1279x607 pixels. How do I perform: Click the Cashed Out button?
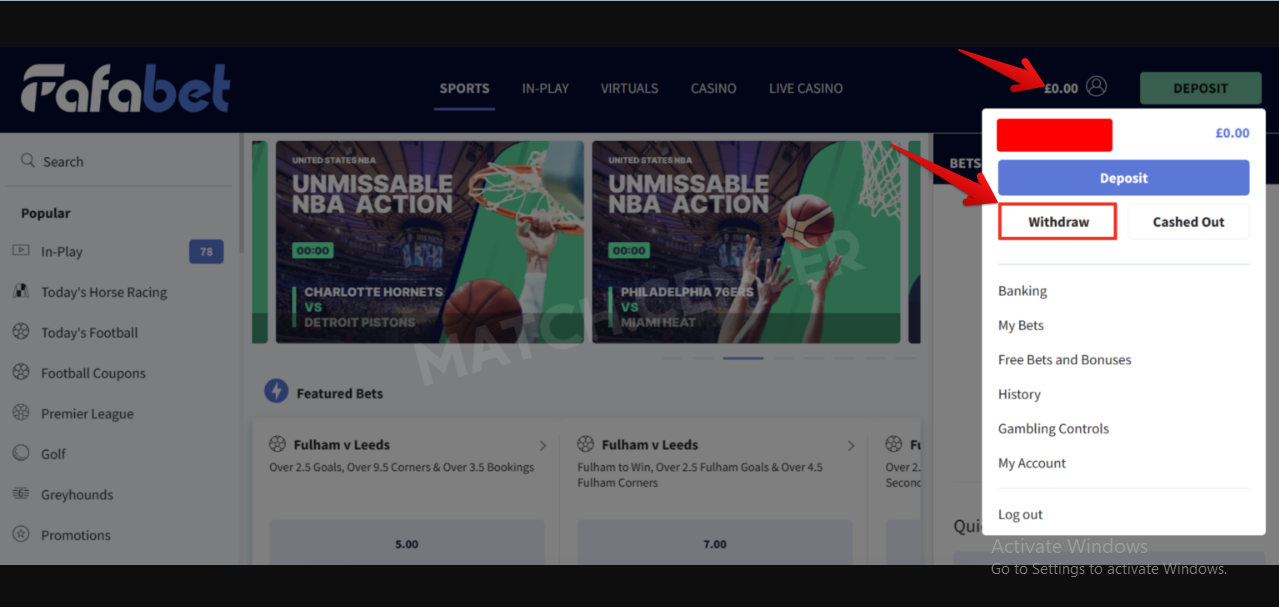coord(1188,222)
